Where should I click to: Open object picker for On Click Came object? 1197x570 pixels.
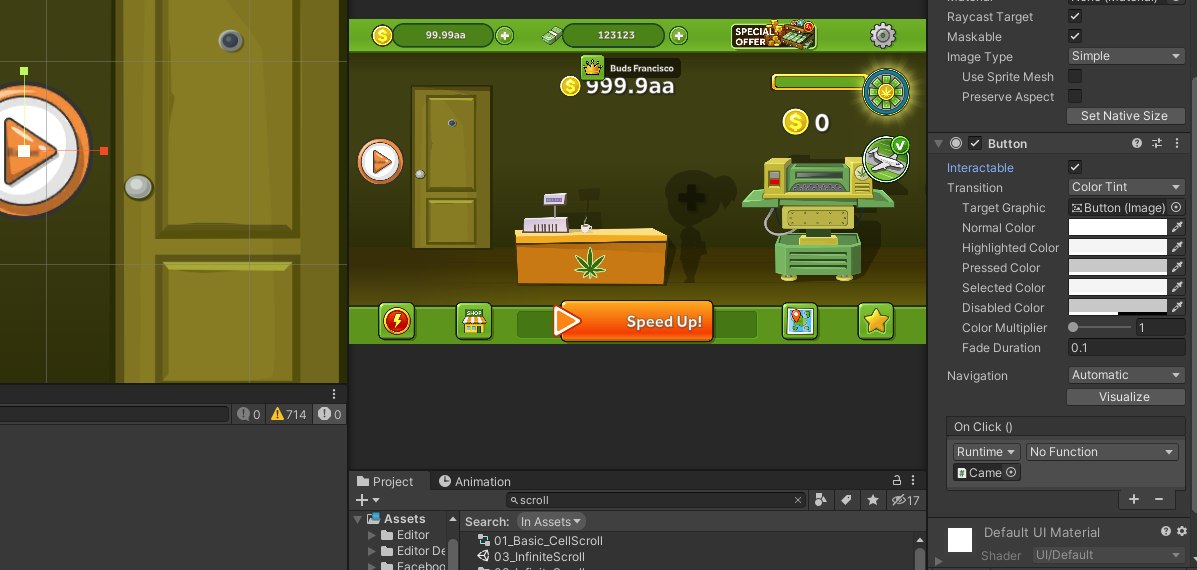pos(1011,472)
